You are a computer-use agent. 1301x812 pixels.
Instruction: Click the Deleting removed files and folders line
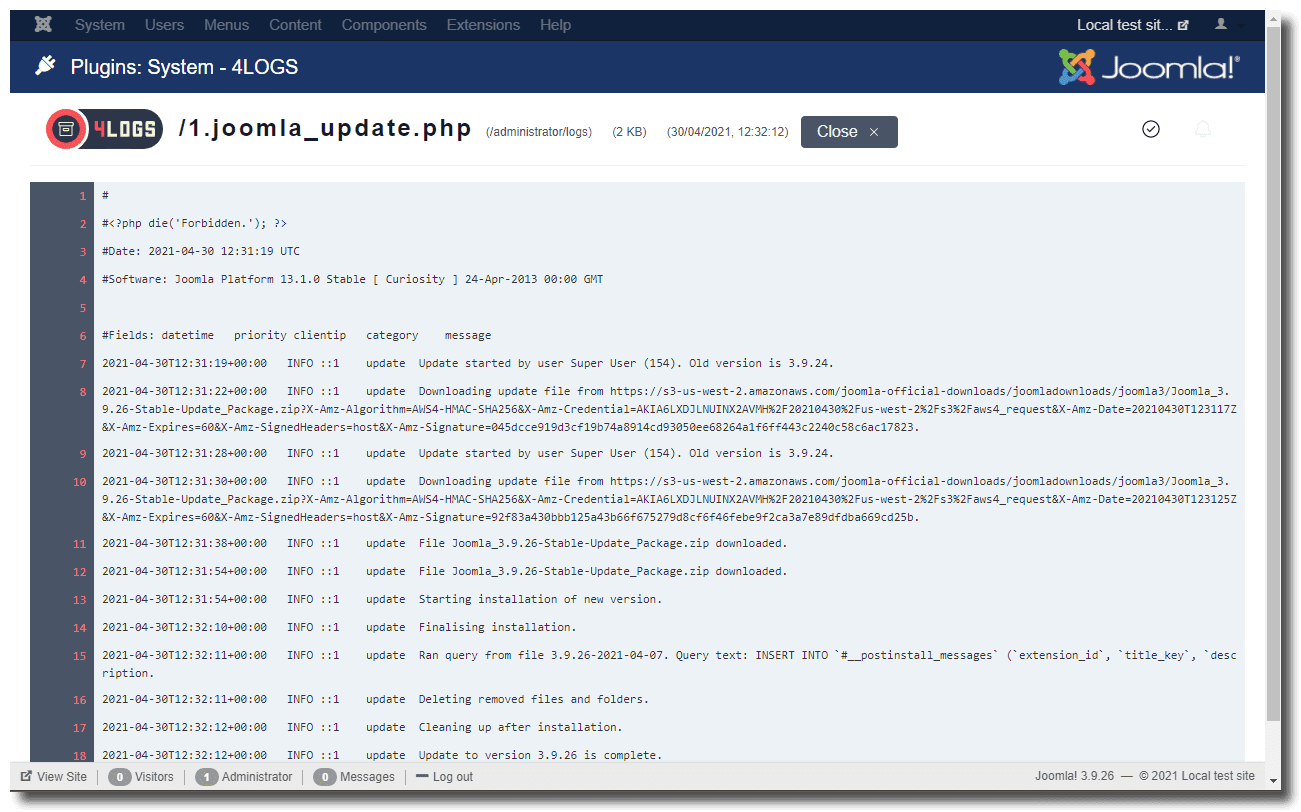[375, 699]
